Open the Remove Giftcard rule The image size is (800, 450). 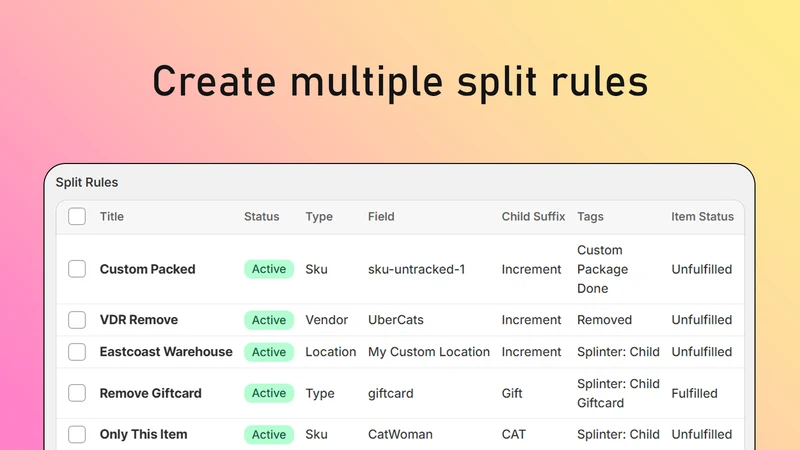pos(151,393)
